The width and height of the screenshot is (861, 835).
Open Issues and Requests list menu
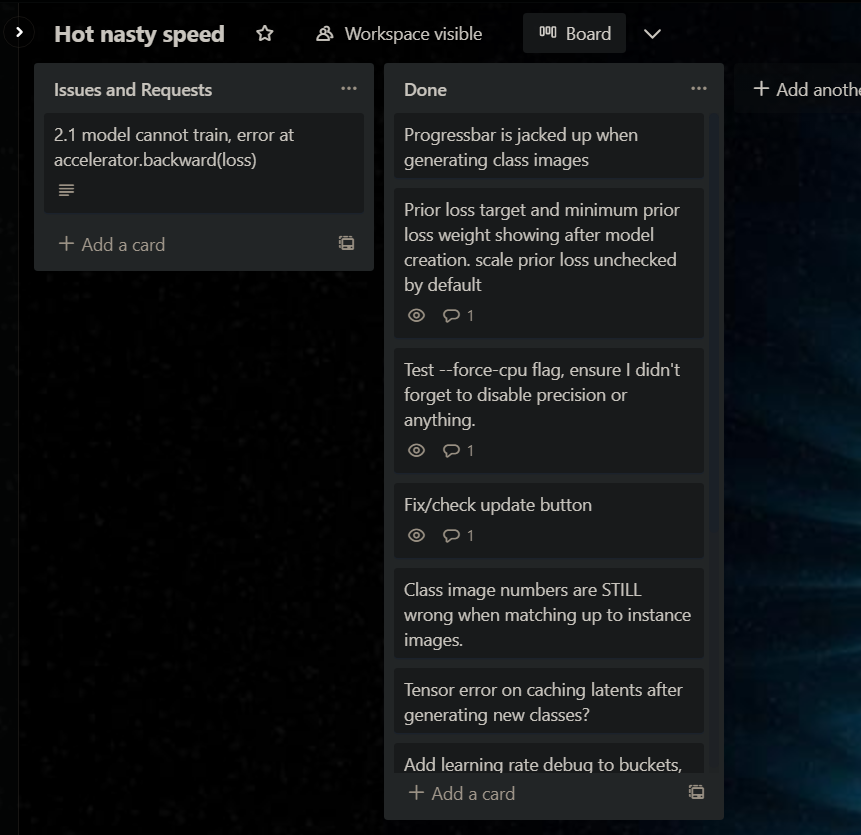click(x=348, y=89)
